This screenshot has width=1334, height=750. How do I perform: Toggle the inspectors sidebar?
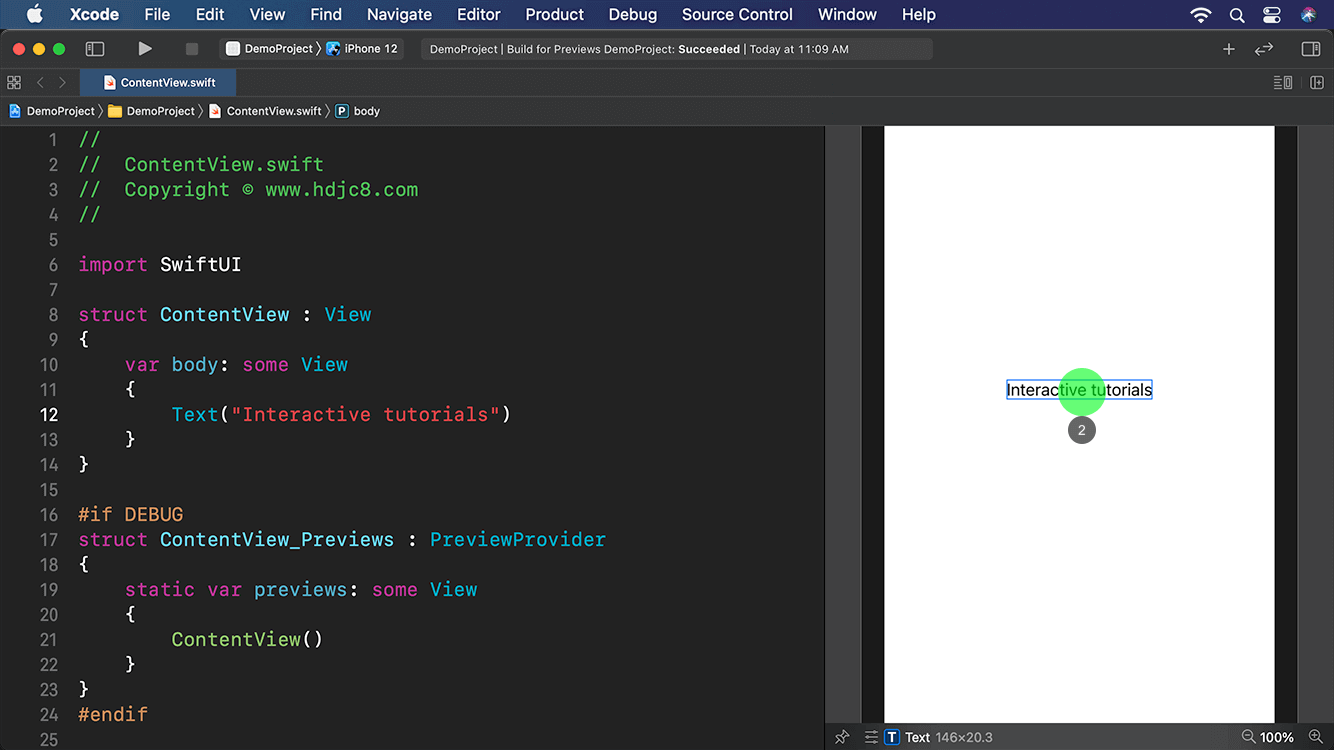[1311, 49]
